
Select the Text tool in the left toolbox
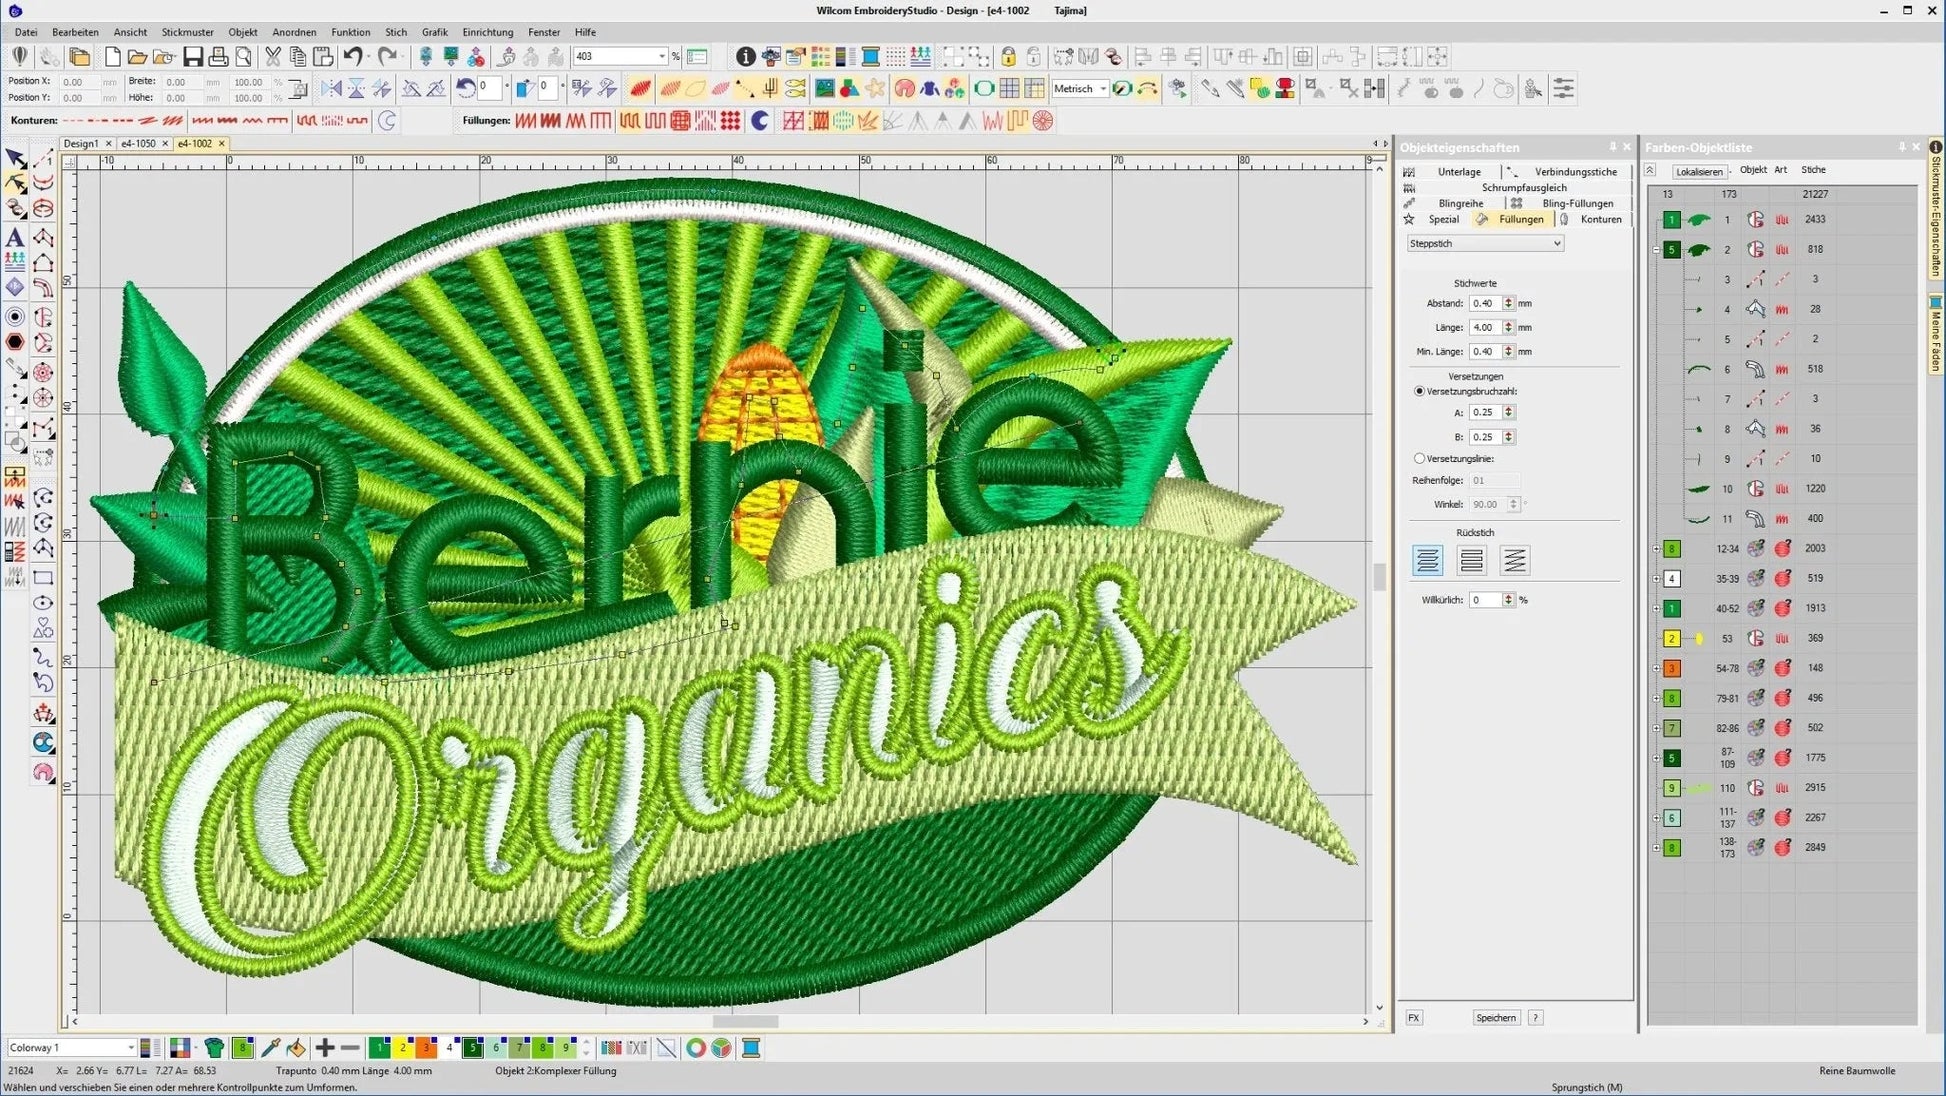[16, 238]
